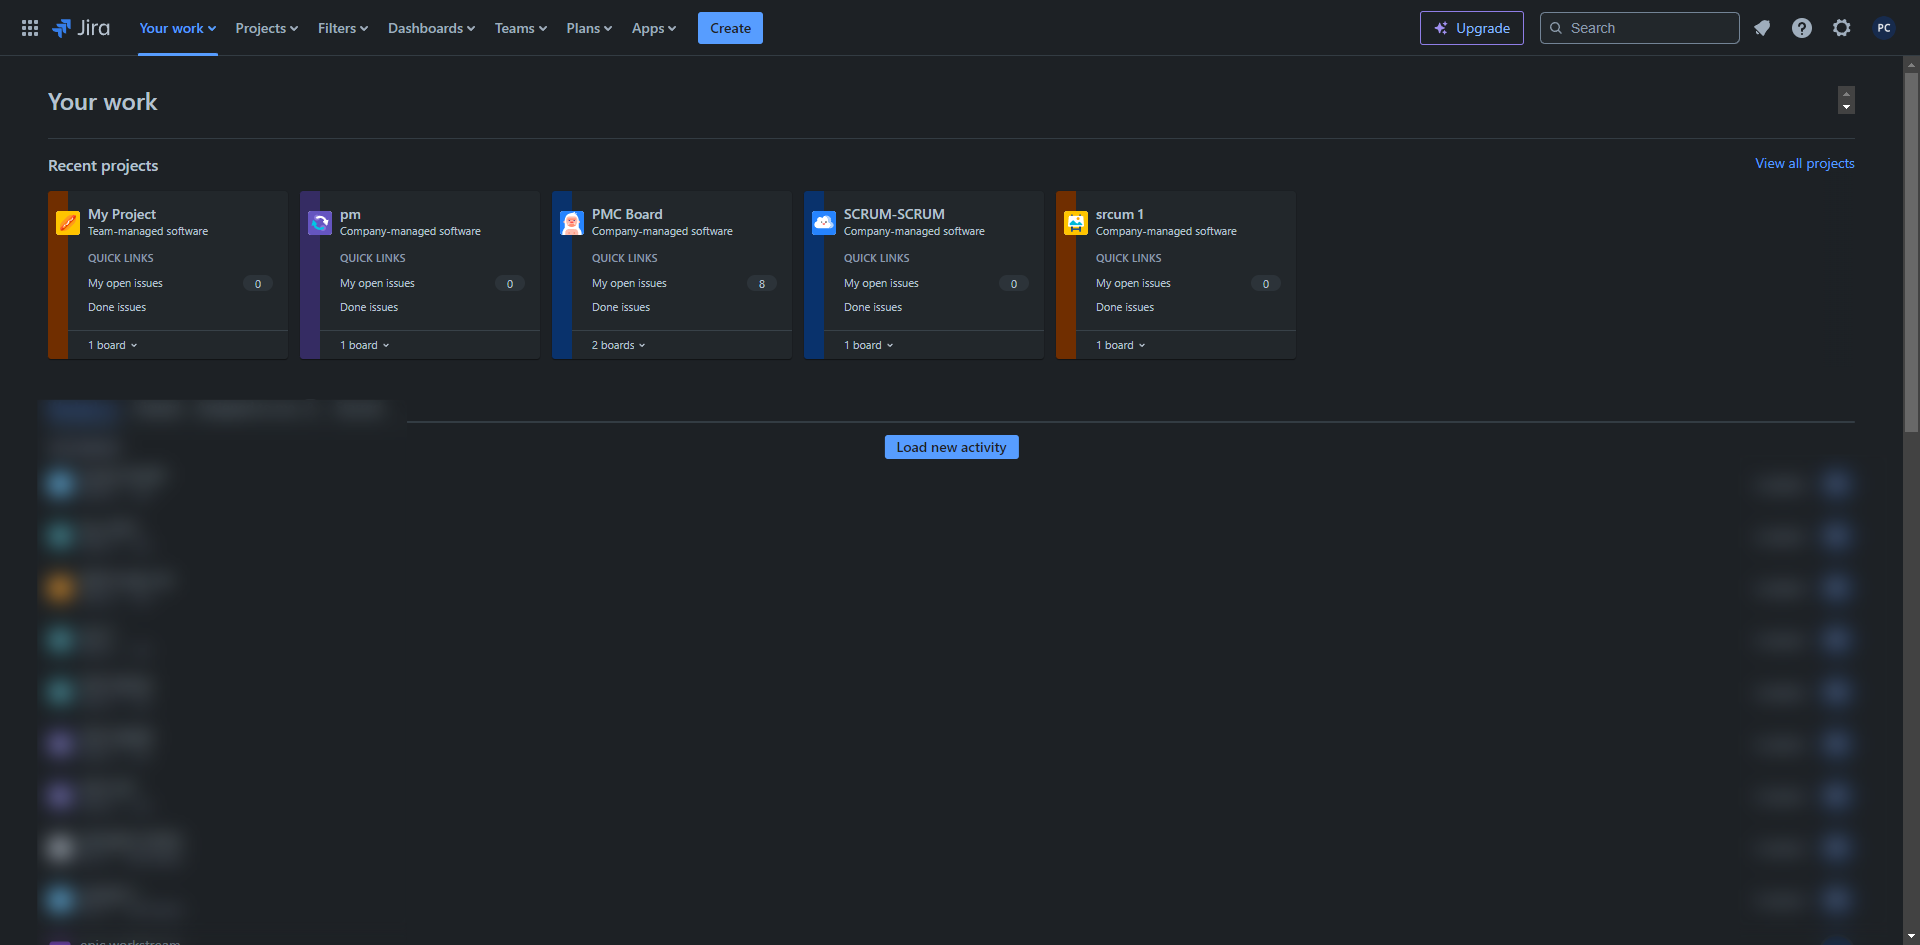The height and width of the screenshot is (945, 1920).
Task: Click the Upgrade button
Action: (x=1472, y=28)
